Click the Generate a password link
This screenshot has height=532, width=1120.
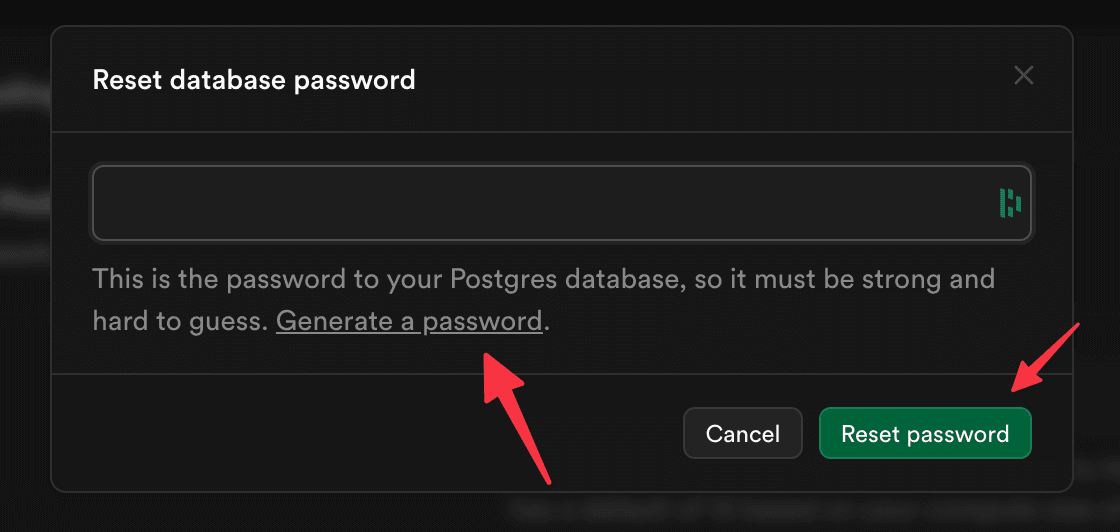409,322
